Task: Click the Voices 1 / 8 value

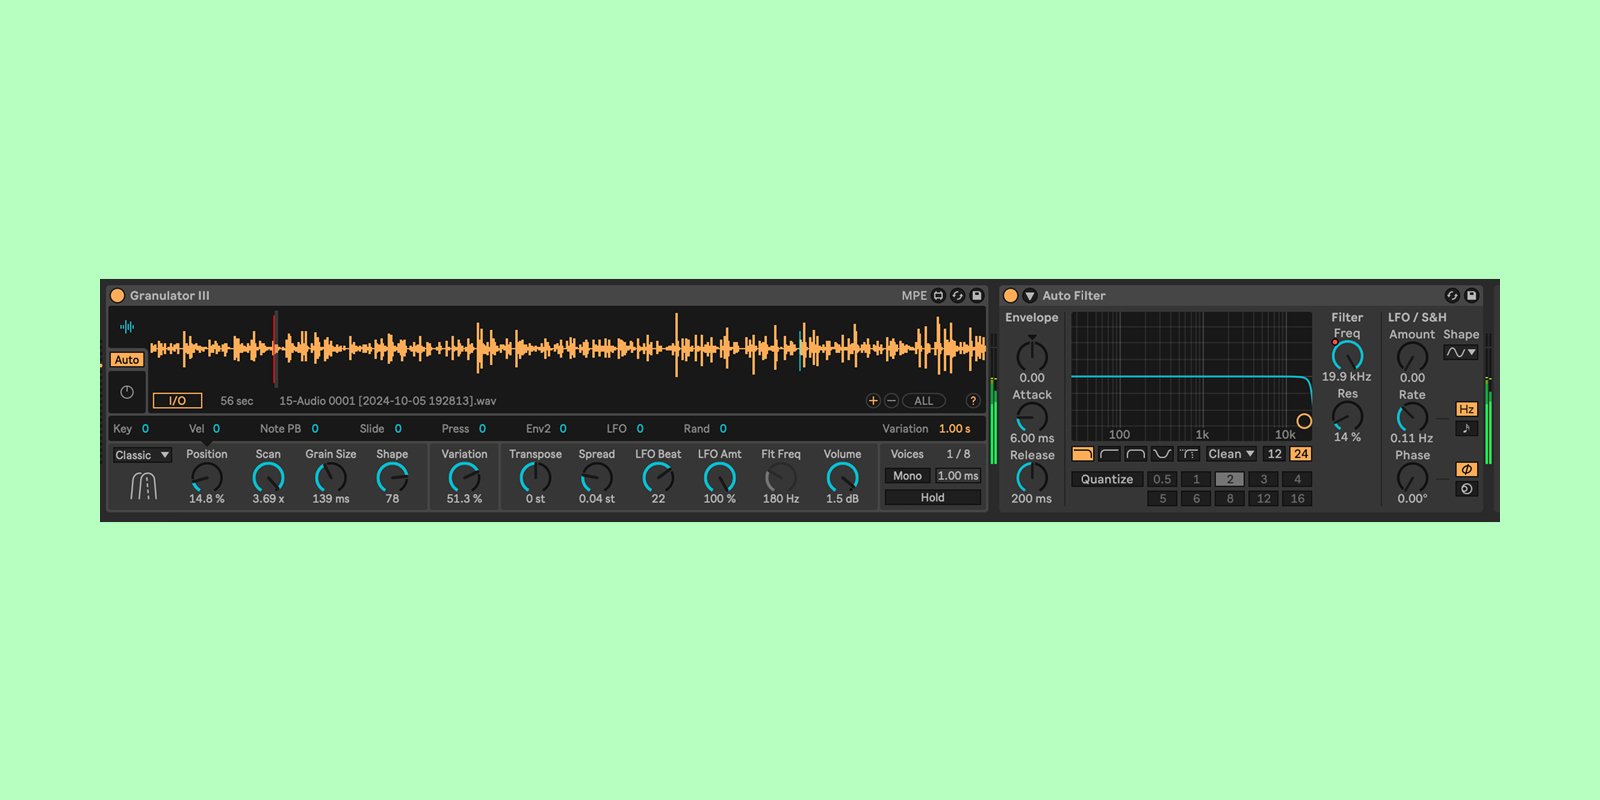Action: pyautogui.click(x=958, y=454)
